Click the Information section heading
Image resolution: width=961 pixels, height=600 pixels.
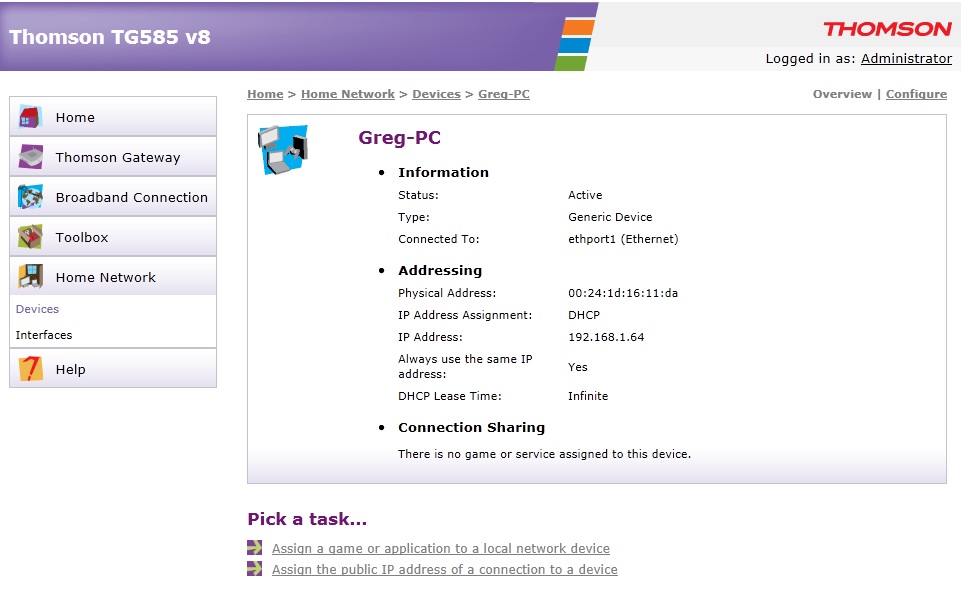pyautogui.click(x=443, y=172)
